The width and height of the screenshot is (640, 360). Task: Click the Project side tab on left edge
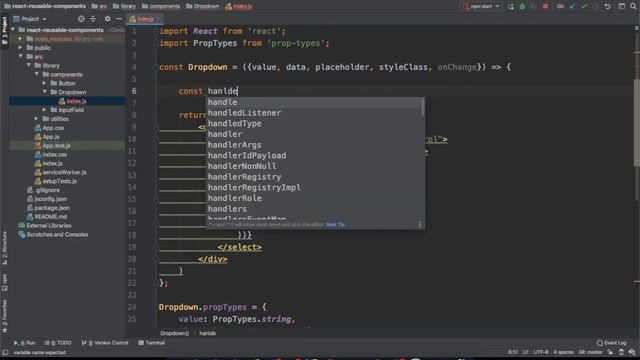point(4,32)
